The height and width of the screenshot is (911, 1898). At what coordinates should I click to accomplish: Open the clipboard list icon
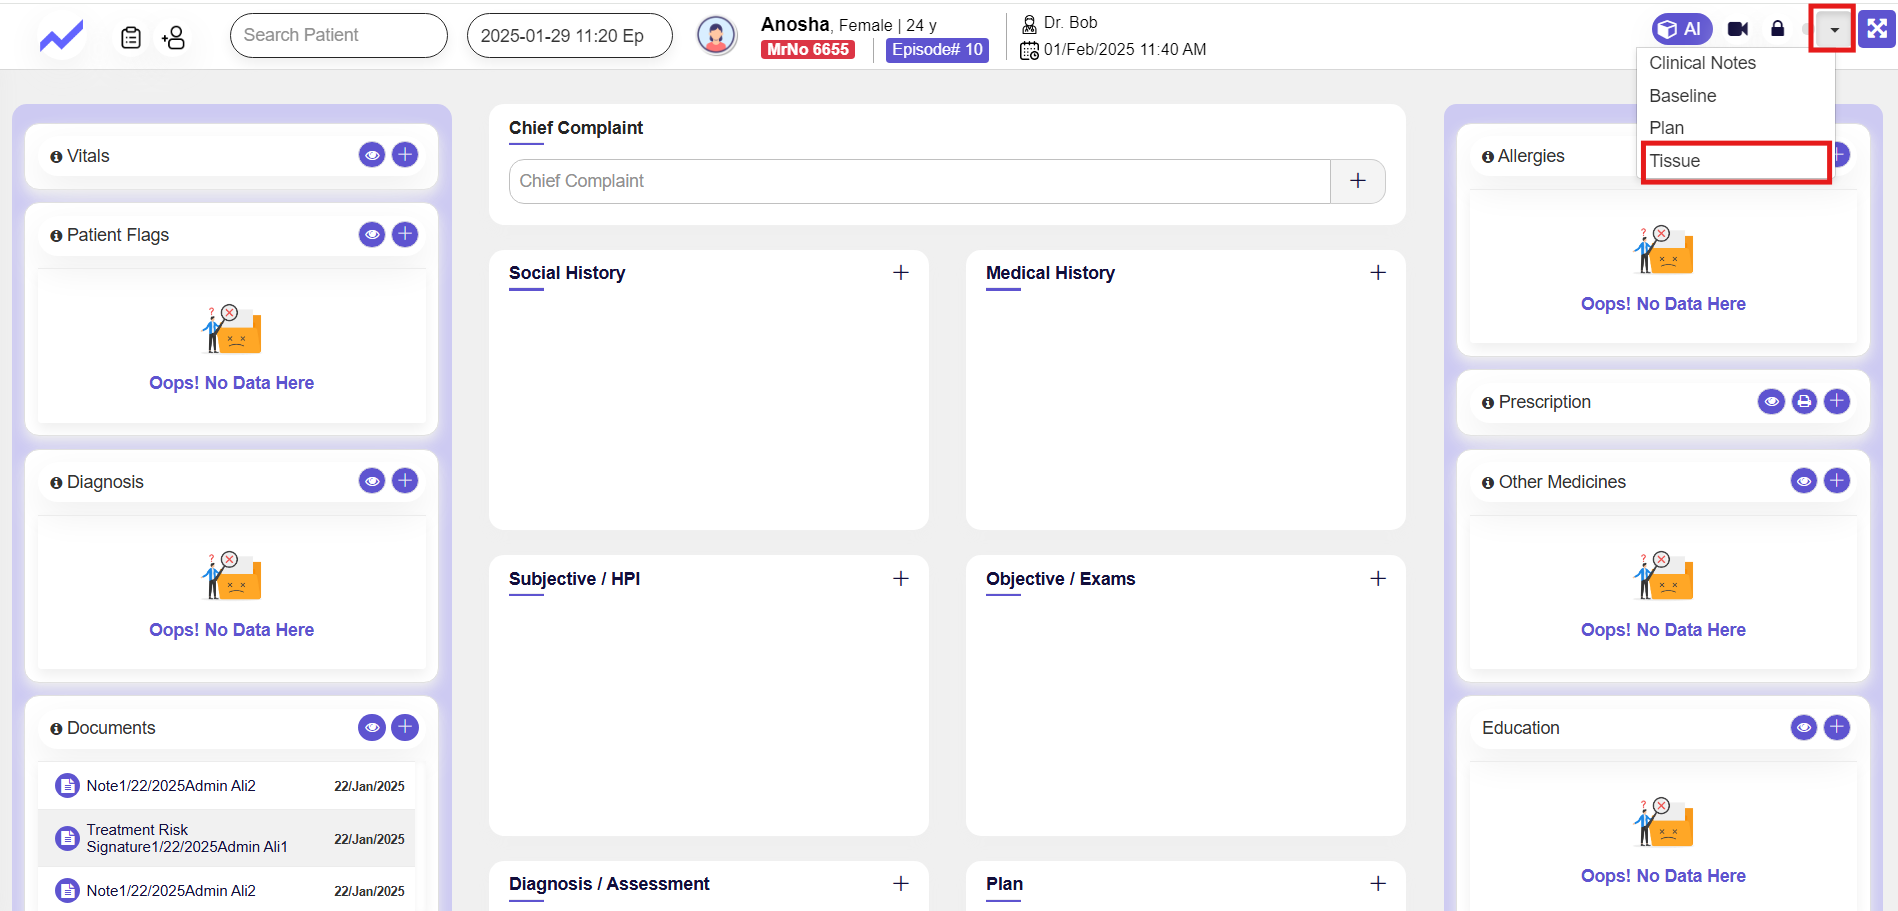131,37
